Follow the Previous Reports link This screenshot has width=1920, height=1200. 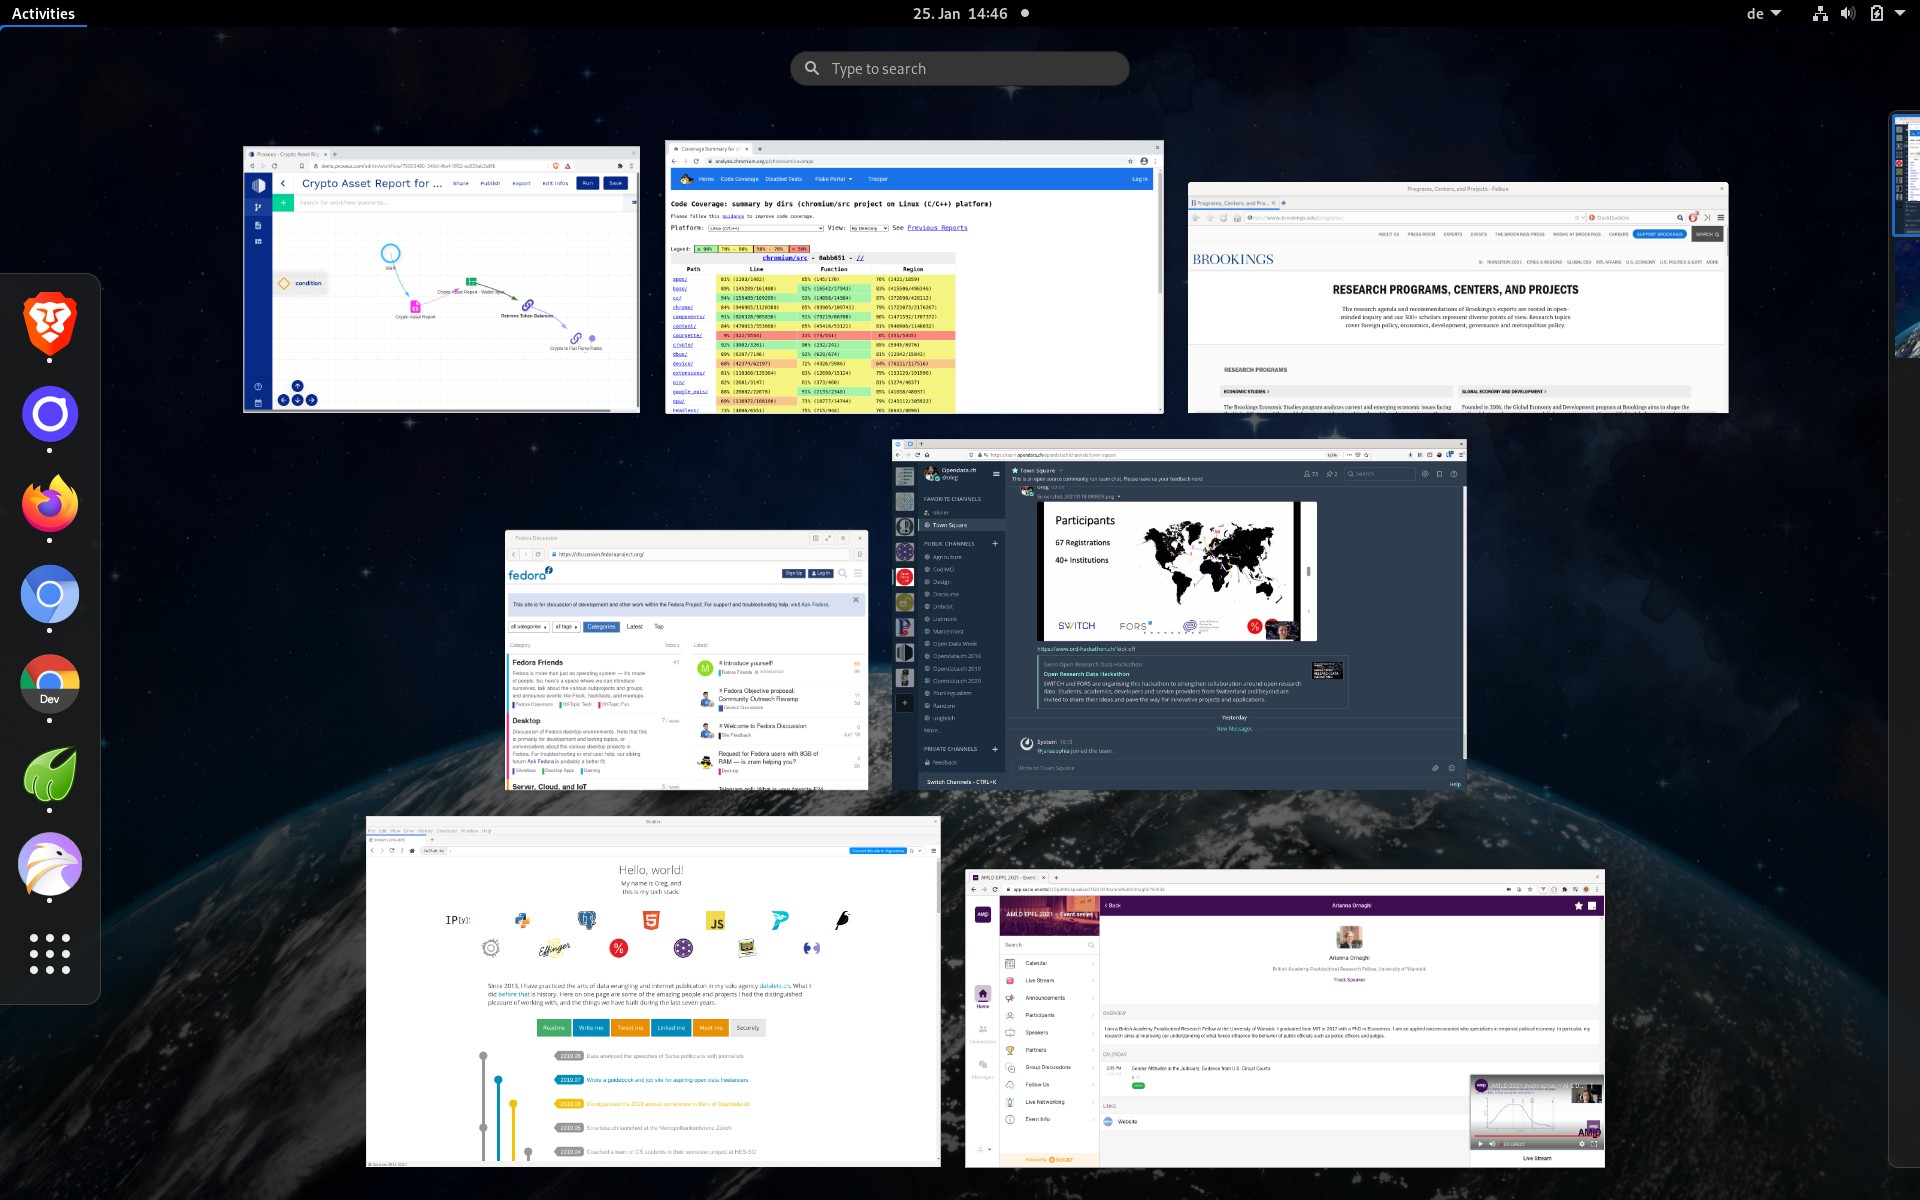937,228
